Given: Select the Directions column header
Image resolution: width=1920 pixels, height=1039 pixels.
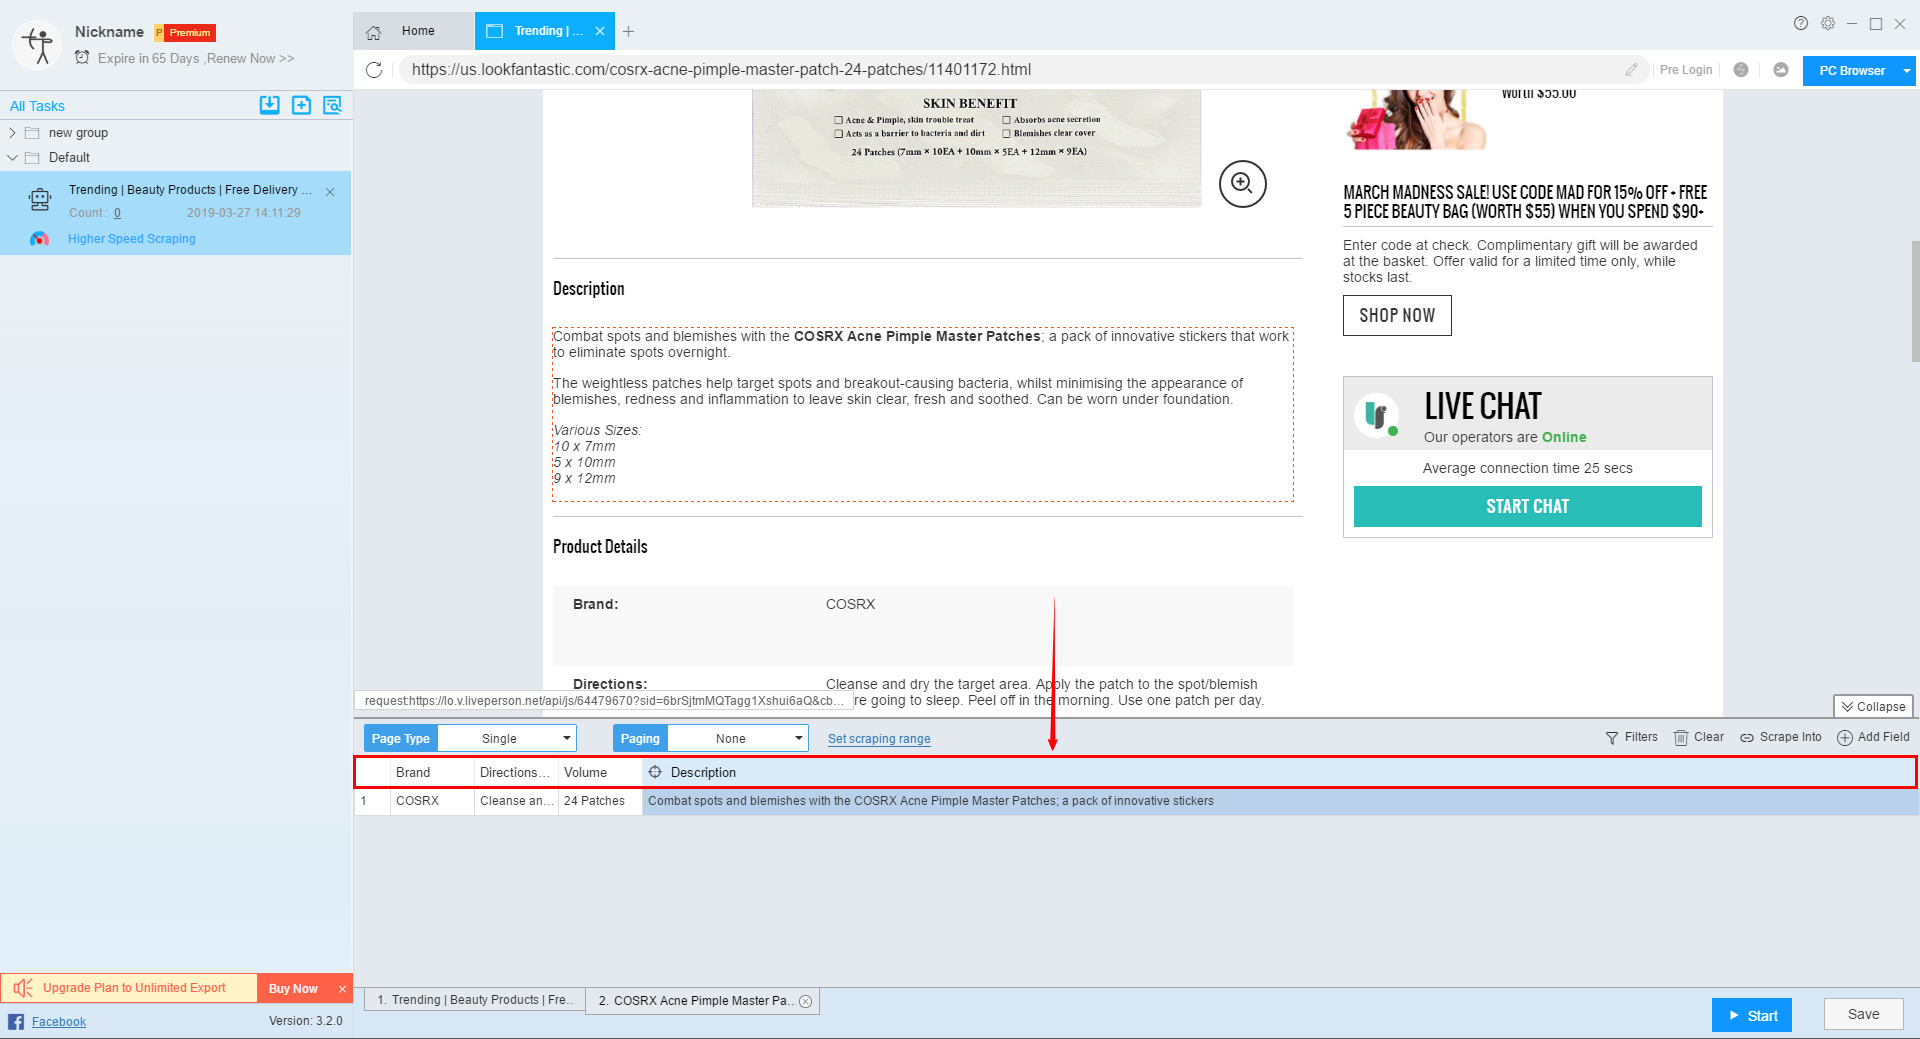Looking at the screenshot, I should (x=516, y=772).
